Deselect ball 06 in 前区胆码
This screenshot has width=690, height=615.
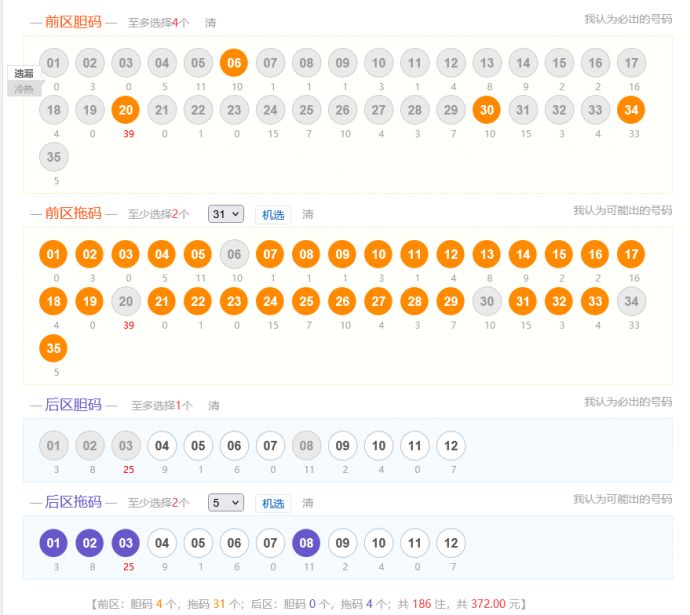coord(234,64)
